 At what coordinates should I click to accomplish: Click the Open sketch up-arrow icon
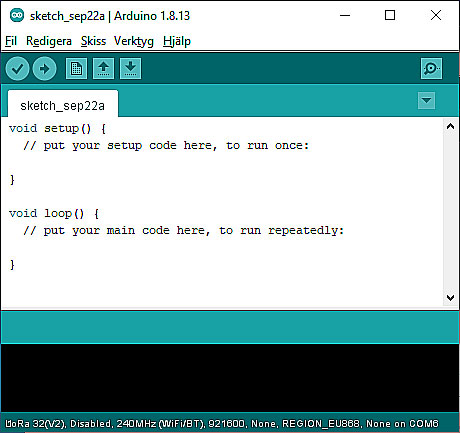coord(103,69)
